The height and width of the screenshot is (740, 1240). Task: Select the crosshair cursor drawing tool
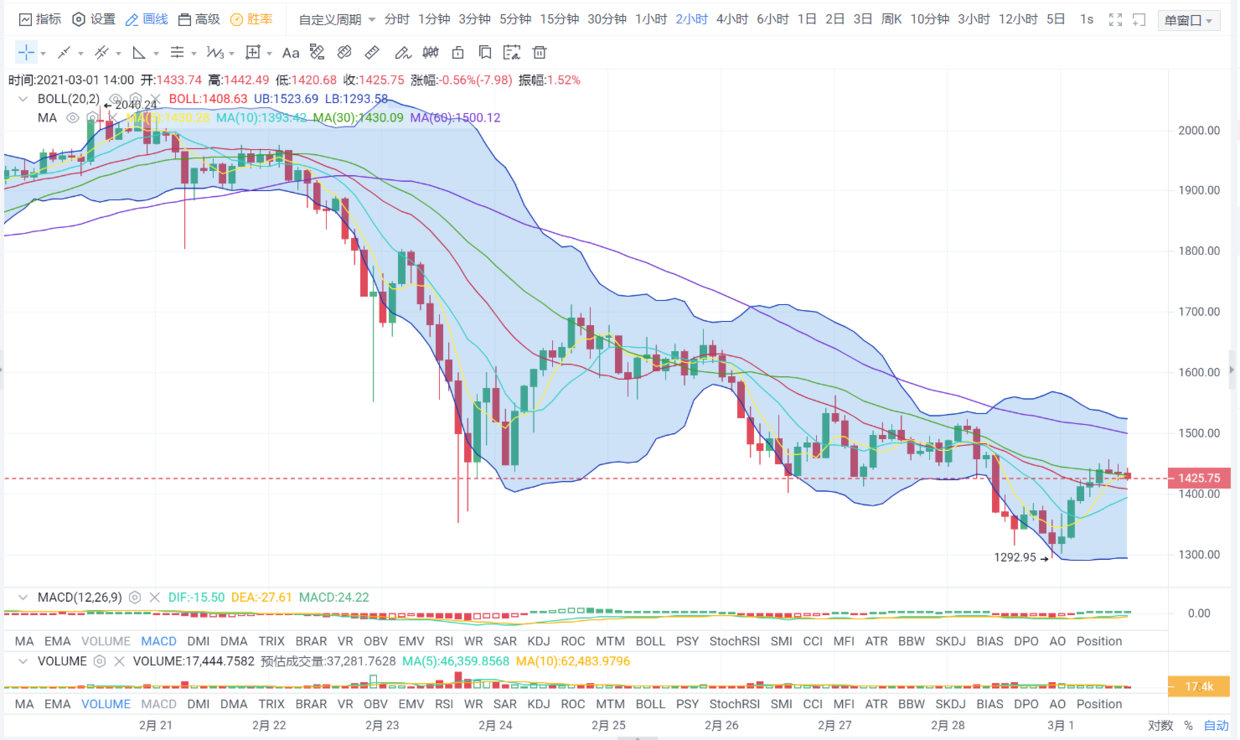(x=26, y=52)
